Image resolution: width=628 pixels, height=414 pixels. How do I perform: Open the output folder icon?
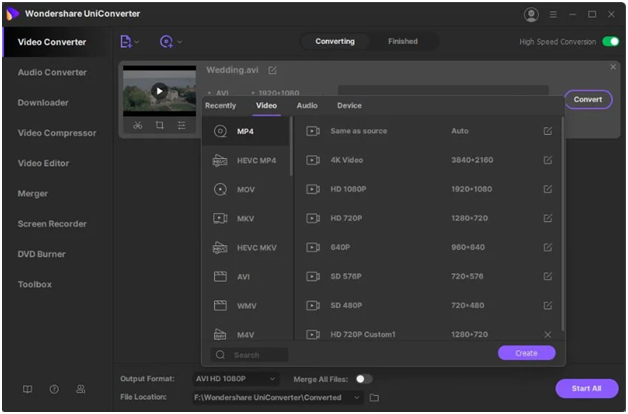375,398
